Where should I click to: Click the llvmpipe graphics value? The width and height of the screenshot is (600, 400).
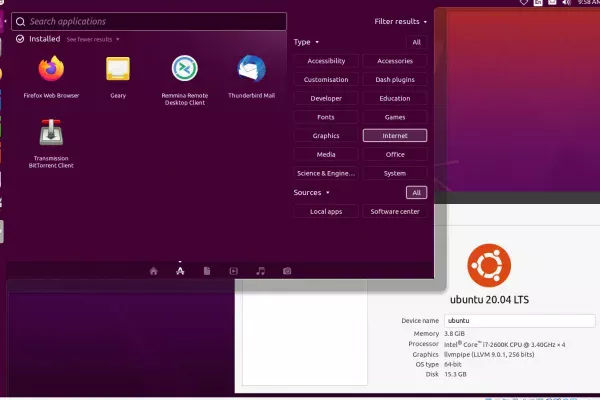489,354
